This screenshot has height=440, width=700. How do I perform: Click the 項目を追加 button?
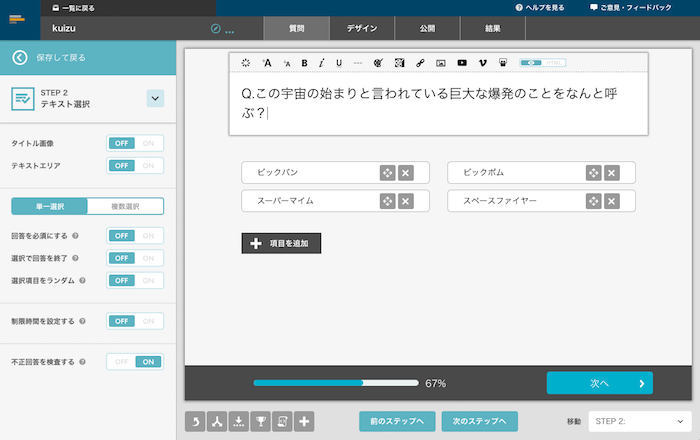tap(281, 243)
